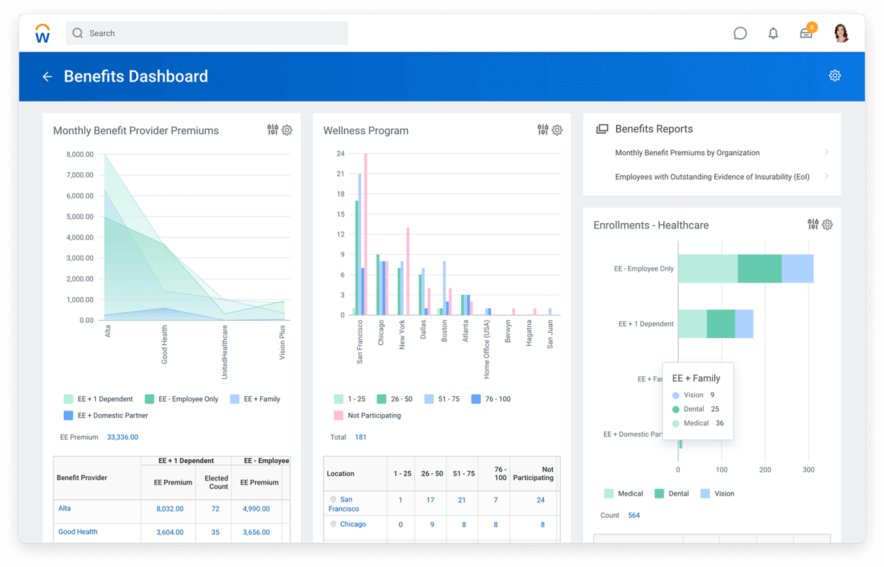Click Alta EE Premium value 8,032.00
This screenshot has height=567, width=884.
(170, 509)
